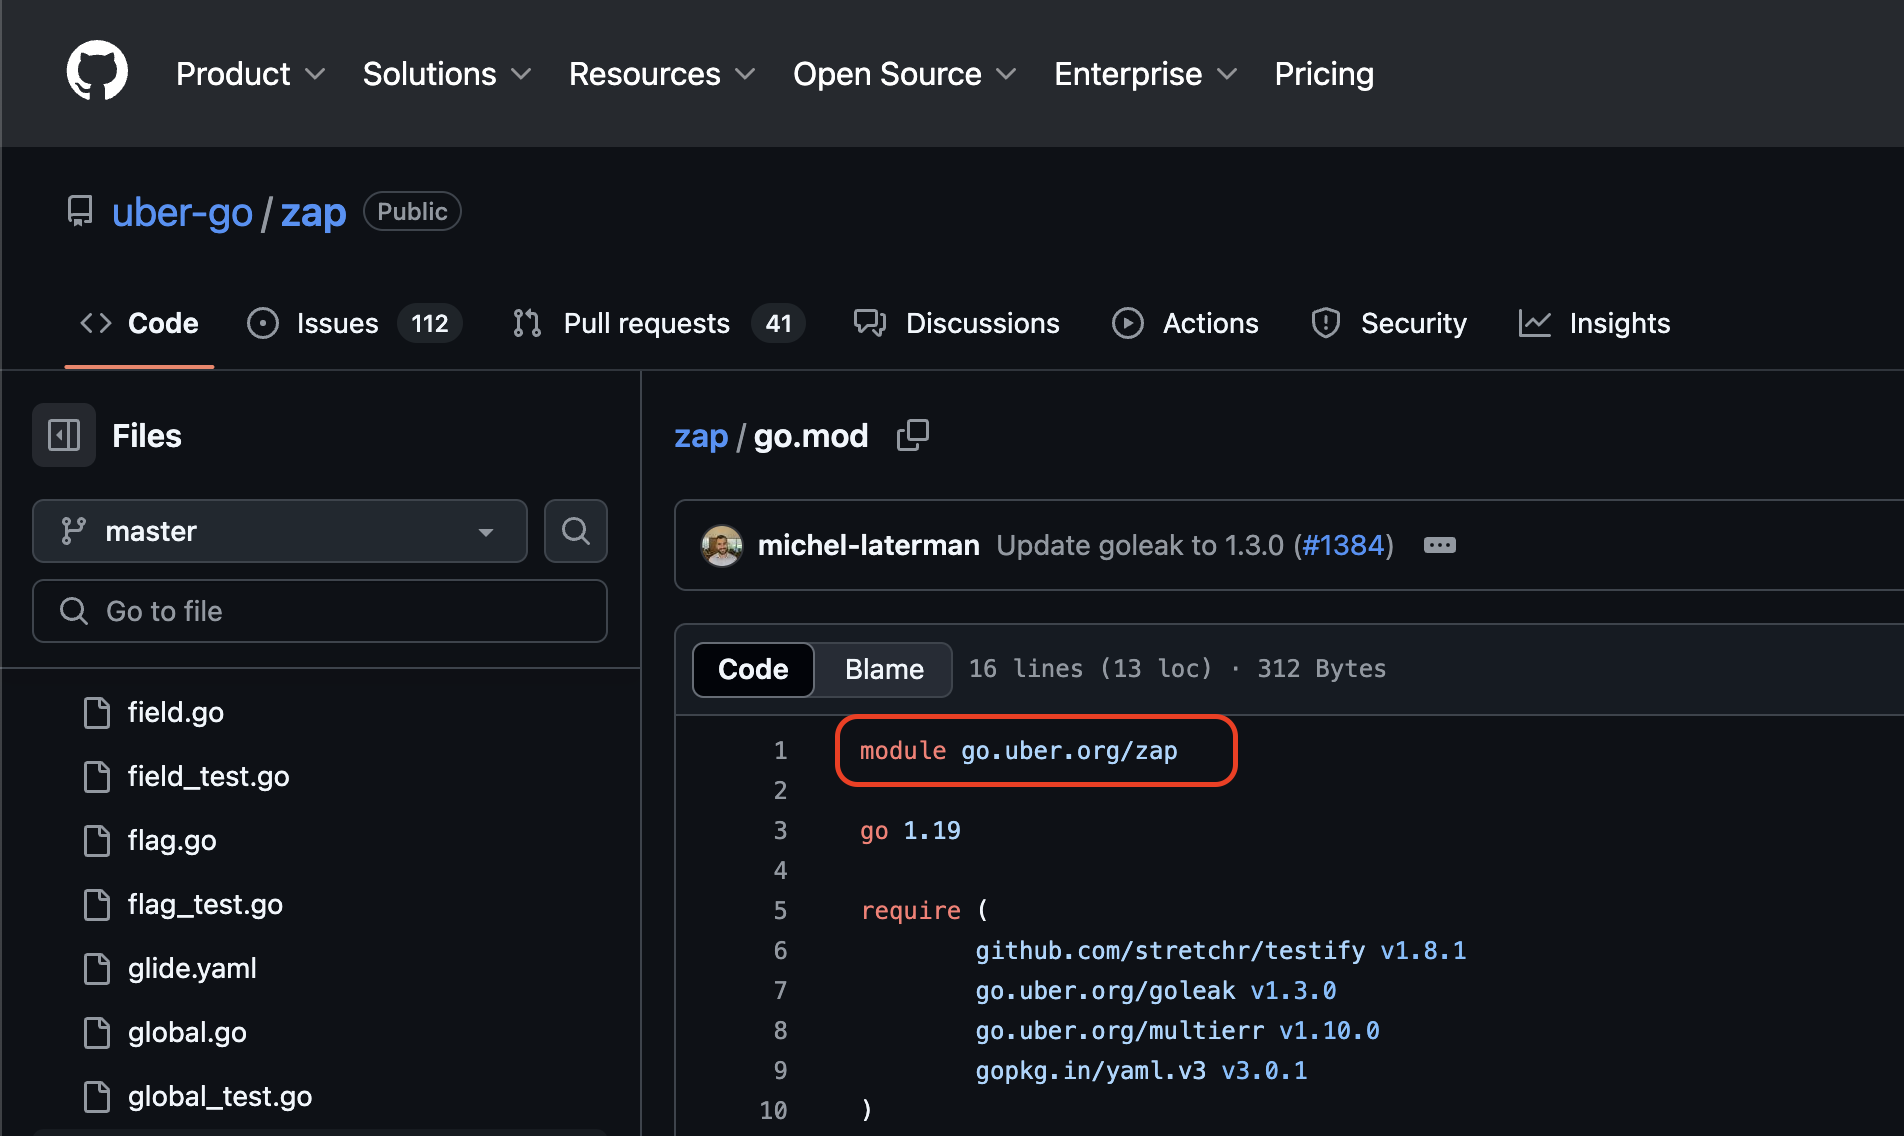The width and height of the screenshot is (1904, 1136).
Task: Open the Product dropdown menu
Action: 251,74
